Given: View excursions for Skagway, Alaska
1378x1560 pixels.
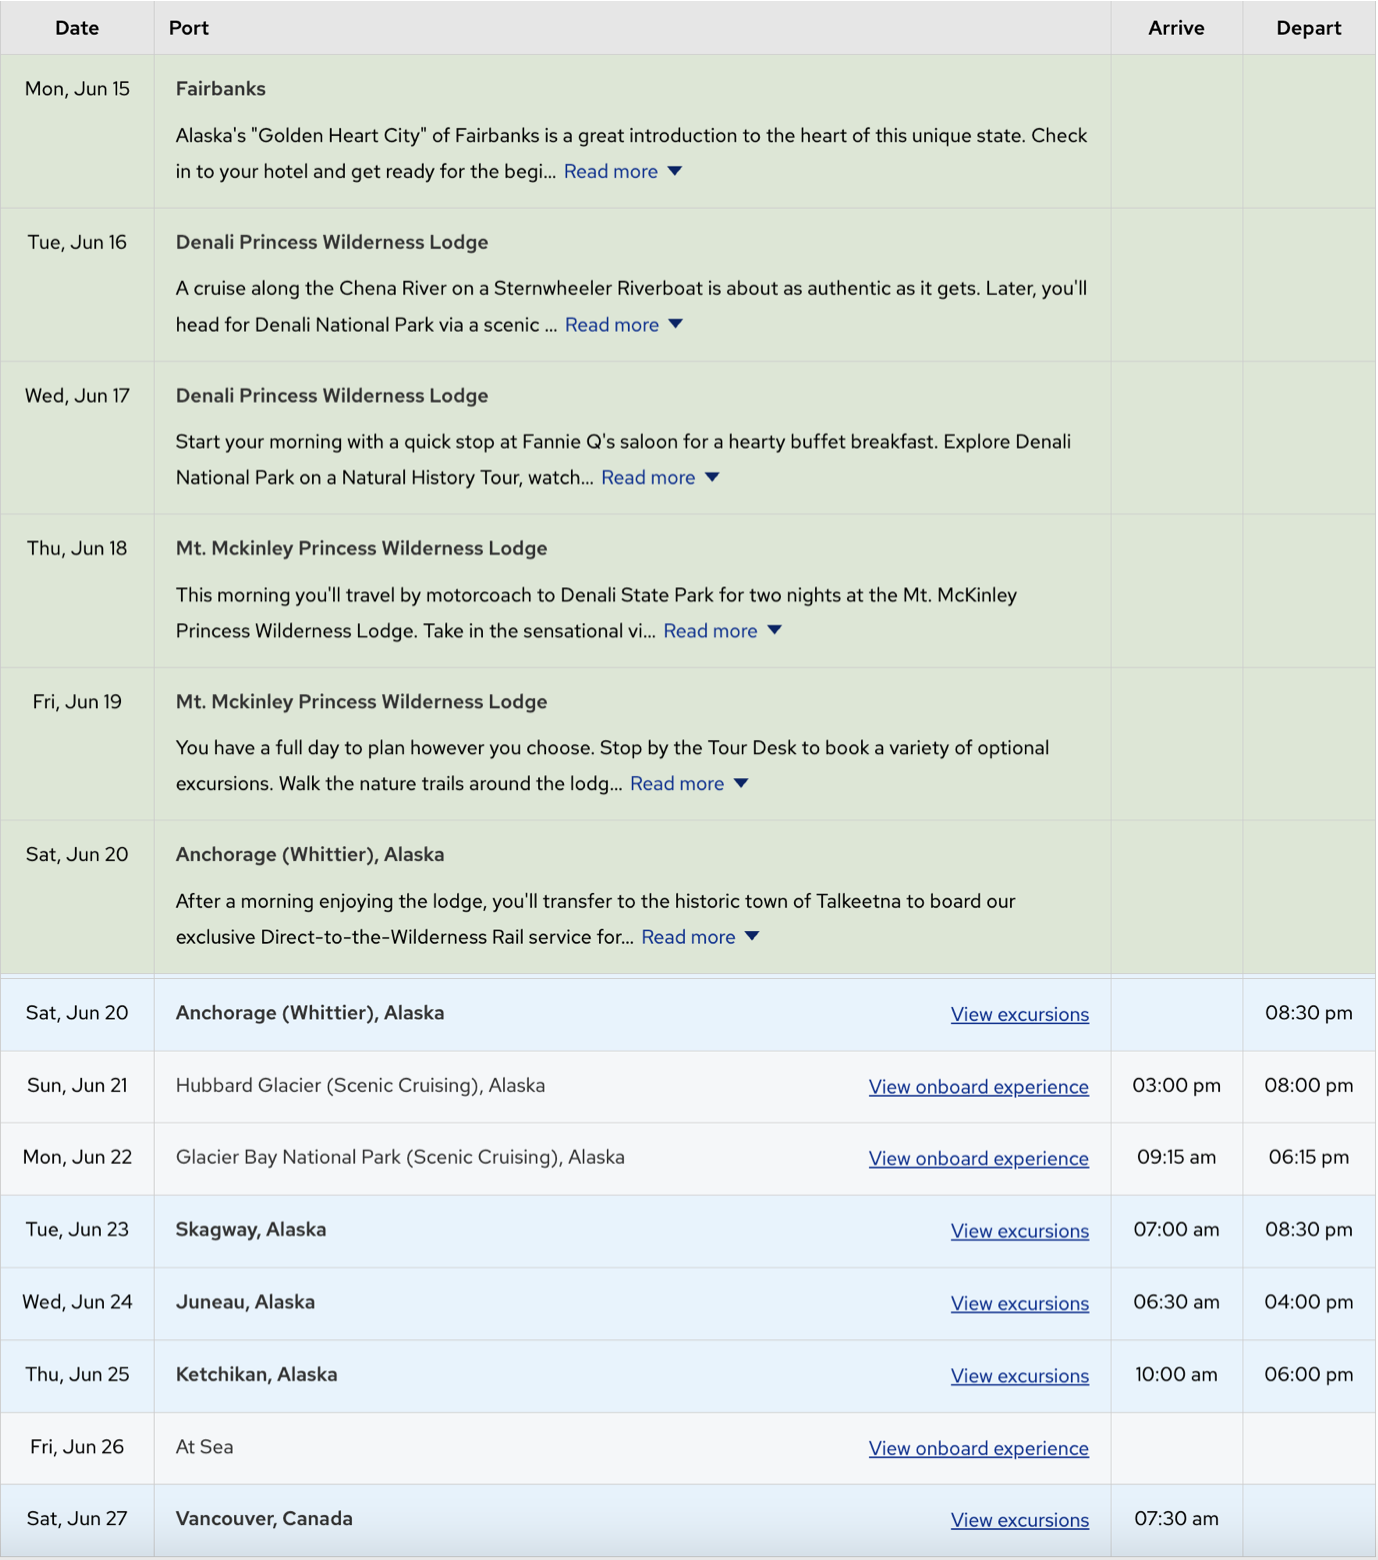Looking at the screenshot, I should click(1019, 1231).
